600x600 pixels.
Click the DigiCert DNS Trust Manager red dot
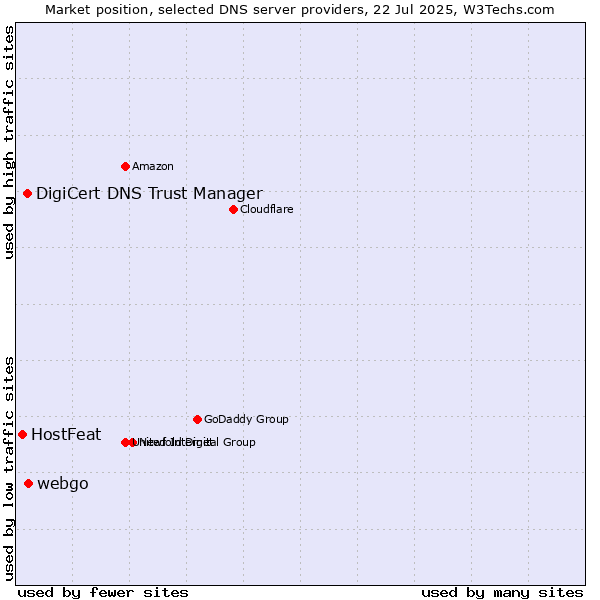pos(27,194)
